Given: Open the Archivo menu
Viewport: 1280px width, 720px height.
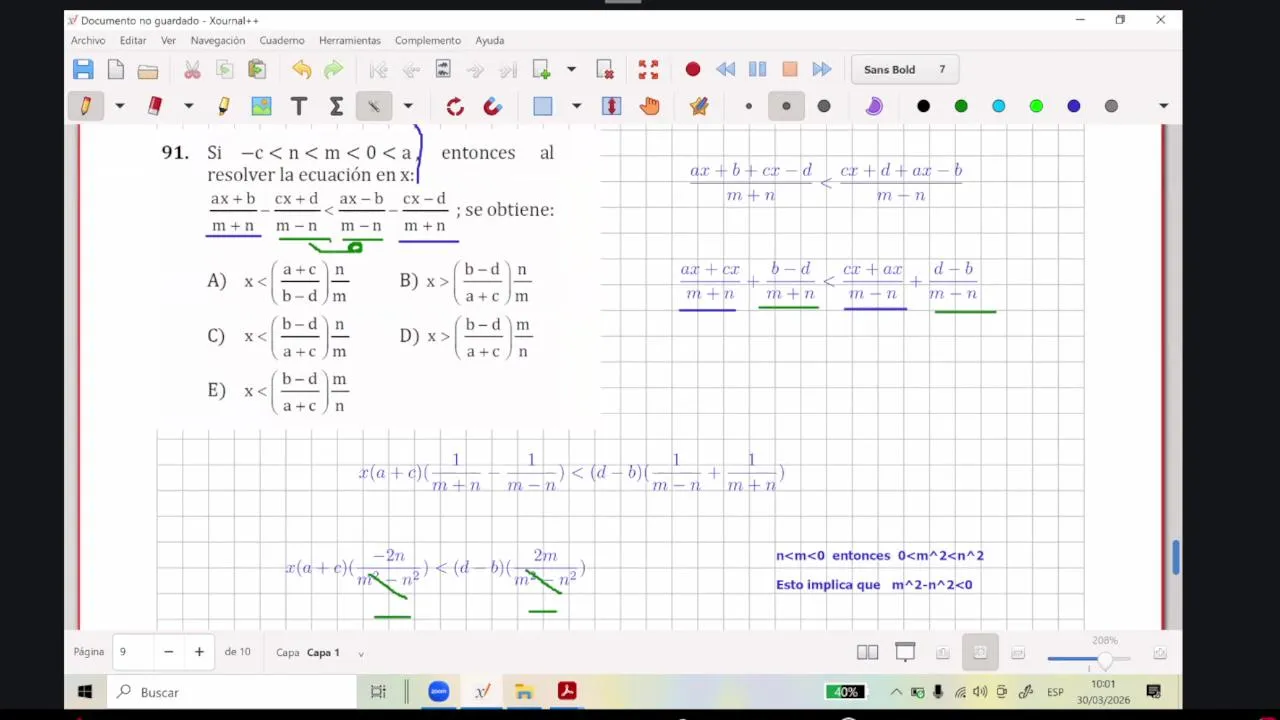Looking at the screenshot, I should coord(88,40).
